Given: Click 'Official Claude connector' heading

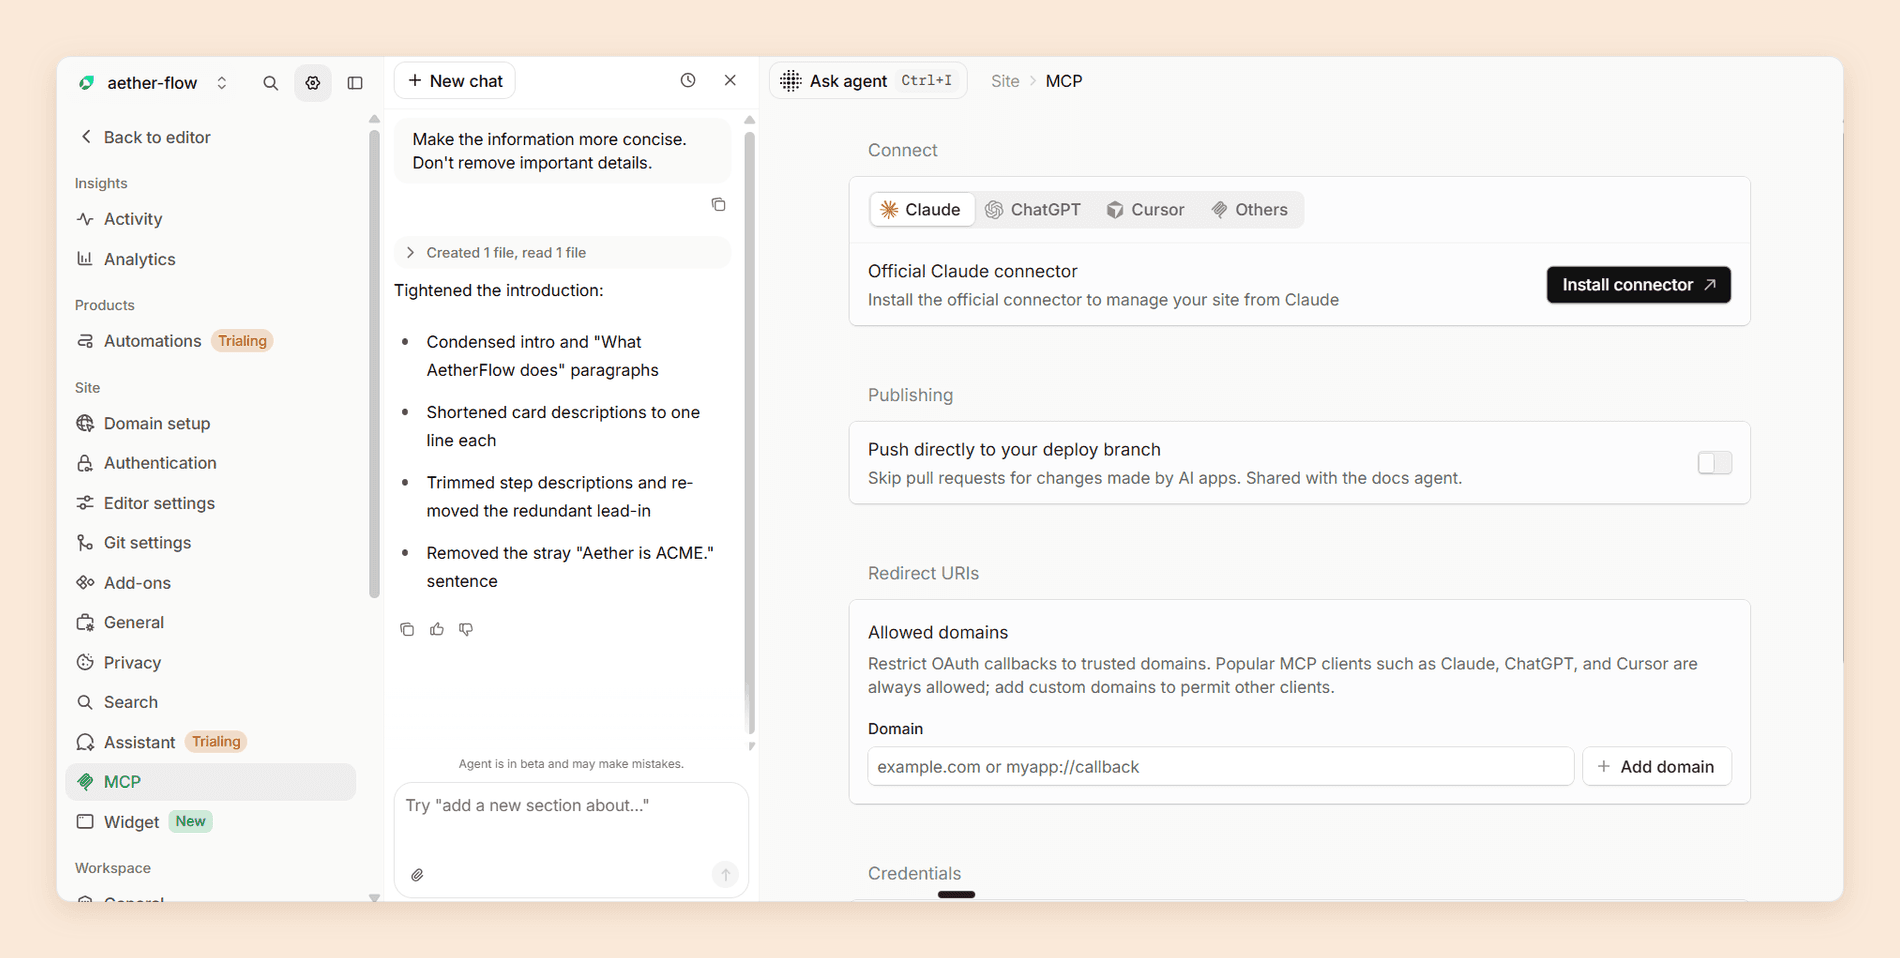Looking at the screenshot, I should pos(973,271).
